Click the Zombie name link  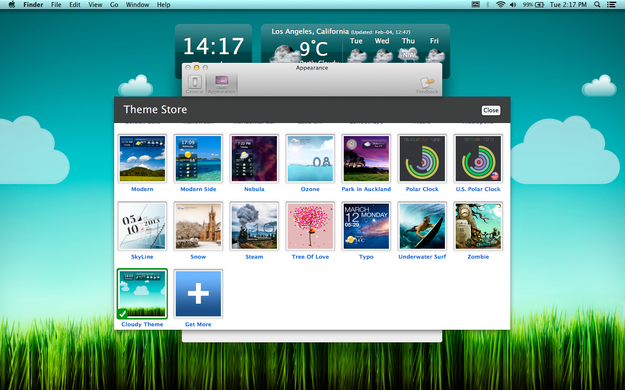478,257
